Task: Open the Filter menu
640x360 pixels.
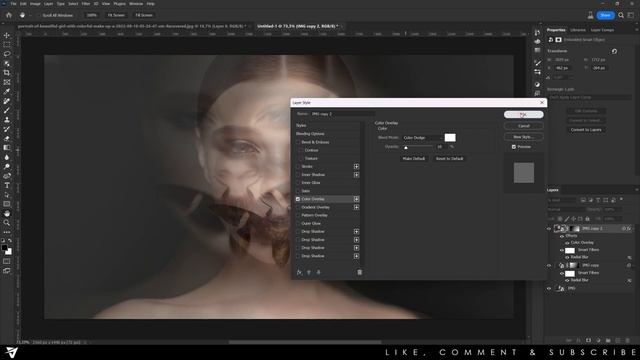Action: tap(86, 4)
